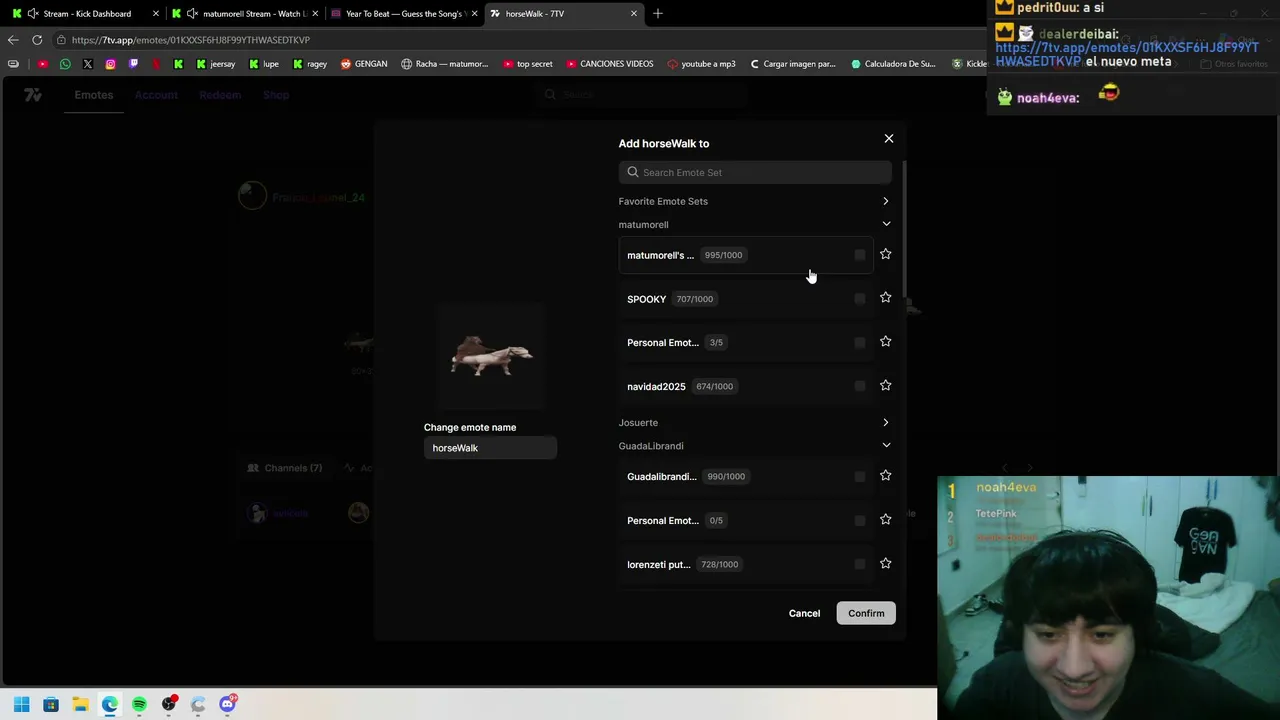Viewport: 1280px width, 720px height.
Task: Open OBS Studio from taskbar
Action: pyautogui.click(x=169, y=704)
